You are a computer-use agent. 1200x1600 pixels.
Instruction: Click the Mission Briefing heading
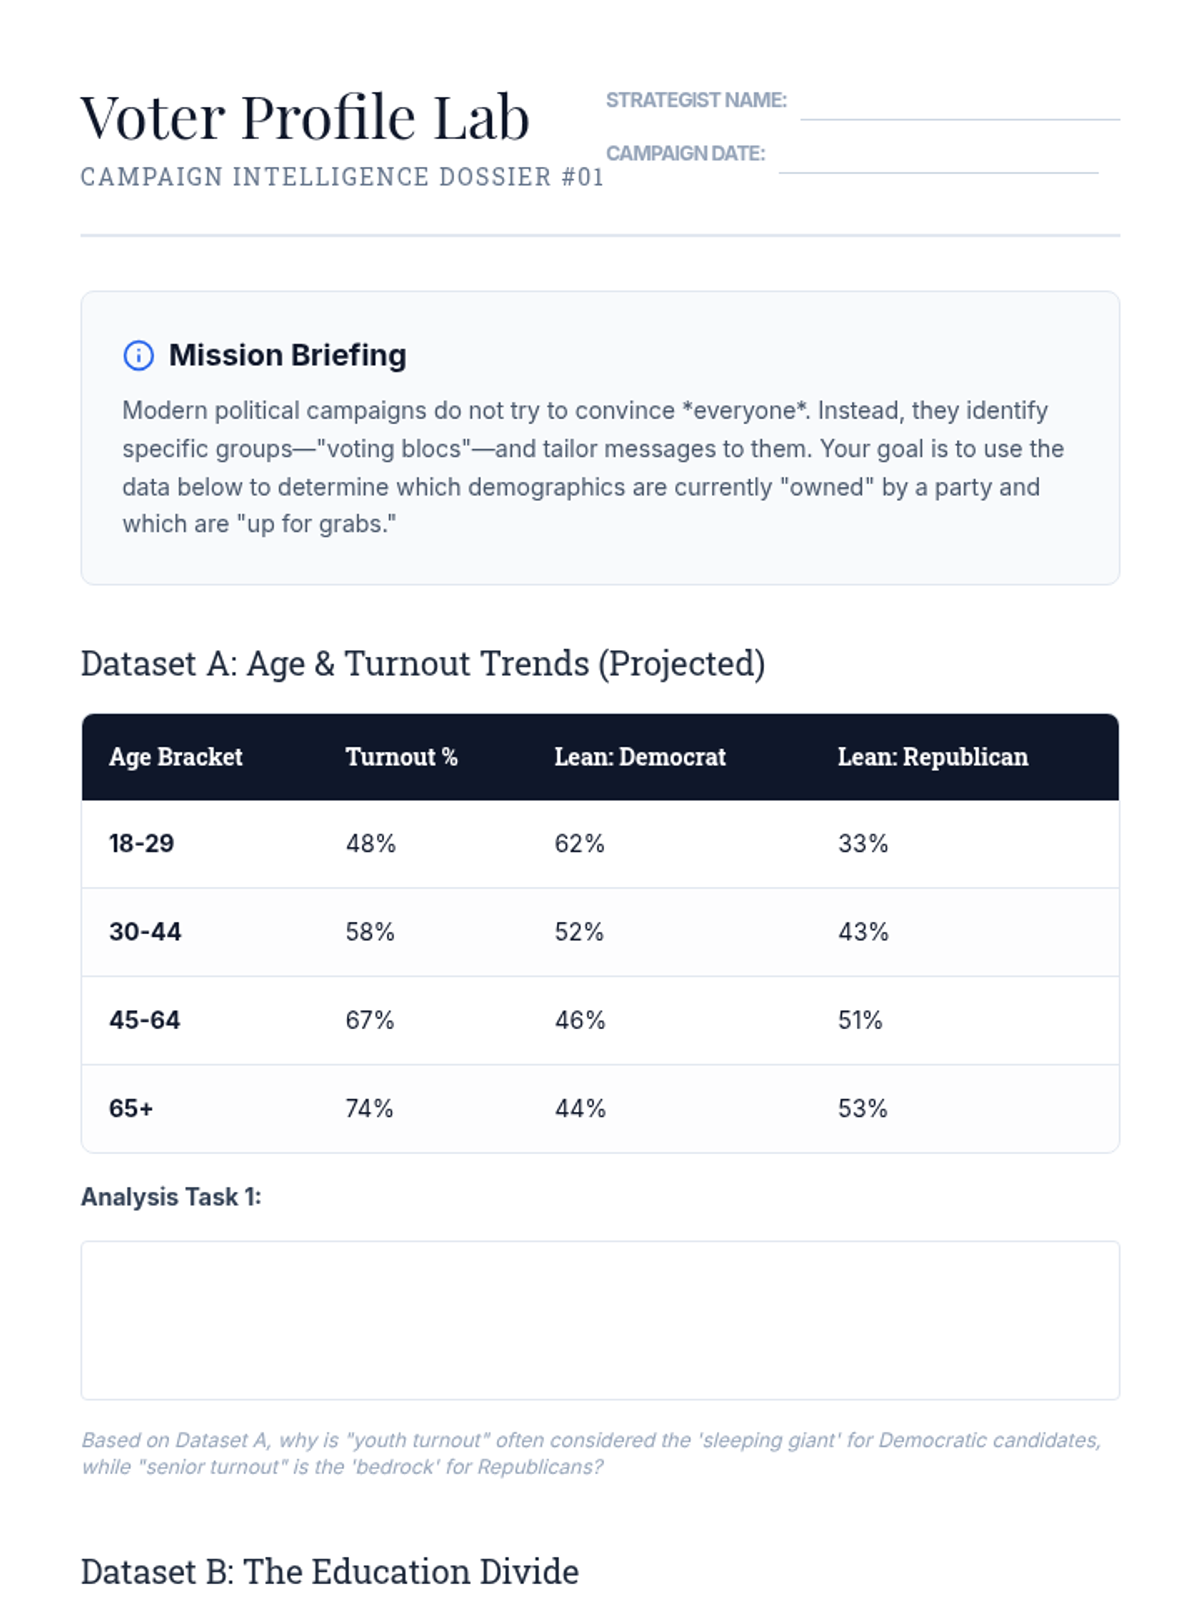(x=287, y=355)
